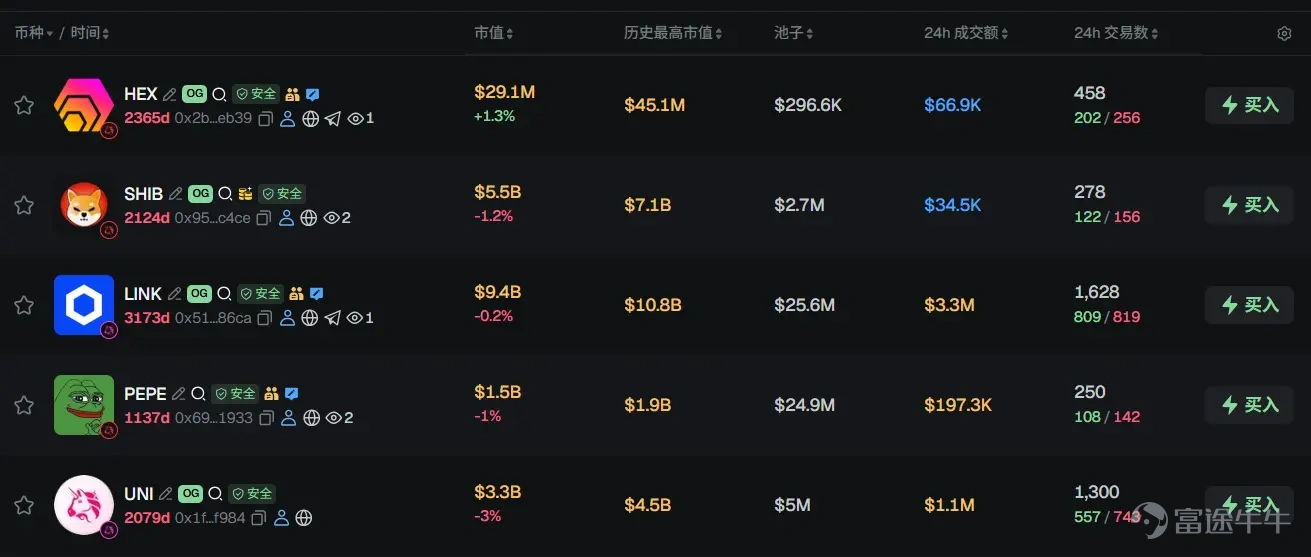Image resolution: width=1311 pixels, height=557 pixels.
Task: View LINK creator profile person icon
Action: tap(287, 318)
